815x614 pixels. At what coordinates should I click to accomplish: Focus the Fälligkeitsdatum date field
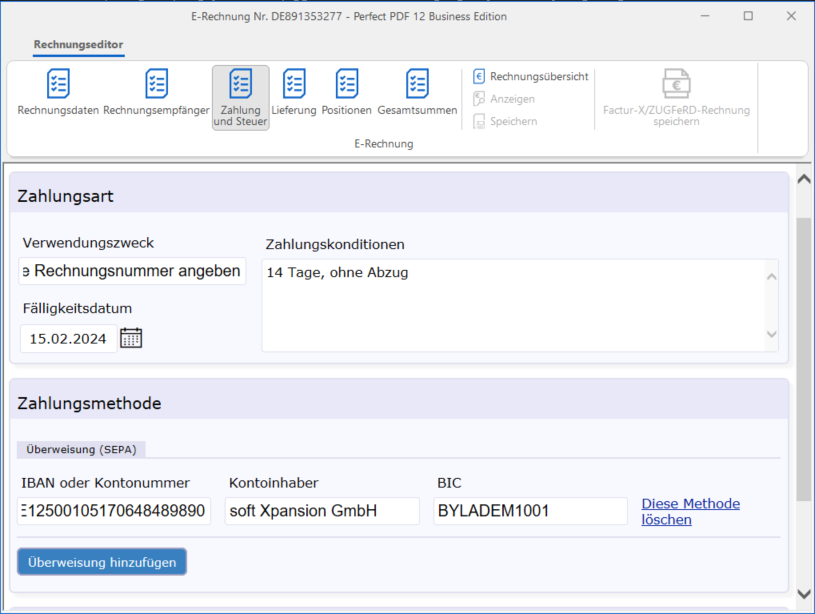click(68, 339)
